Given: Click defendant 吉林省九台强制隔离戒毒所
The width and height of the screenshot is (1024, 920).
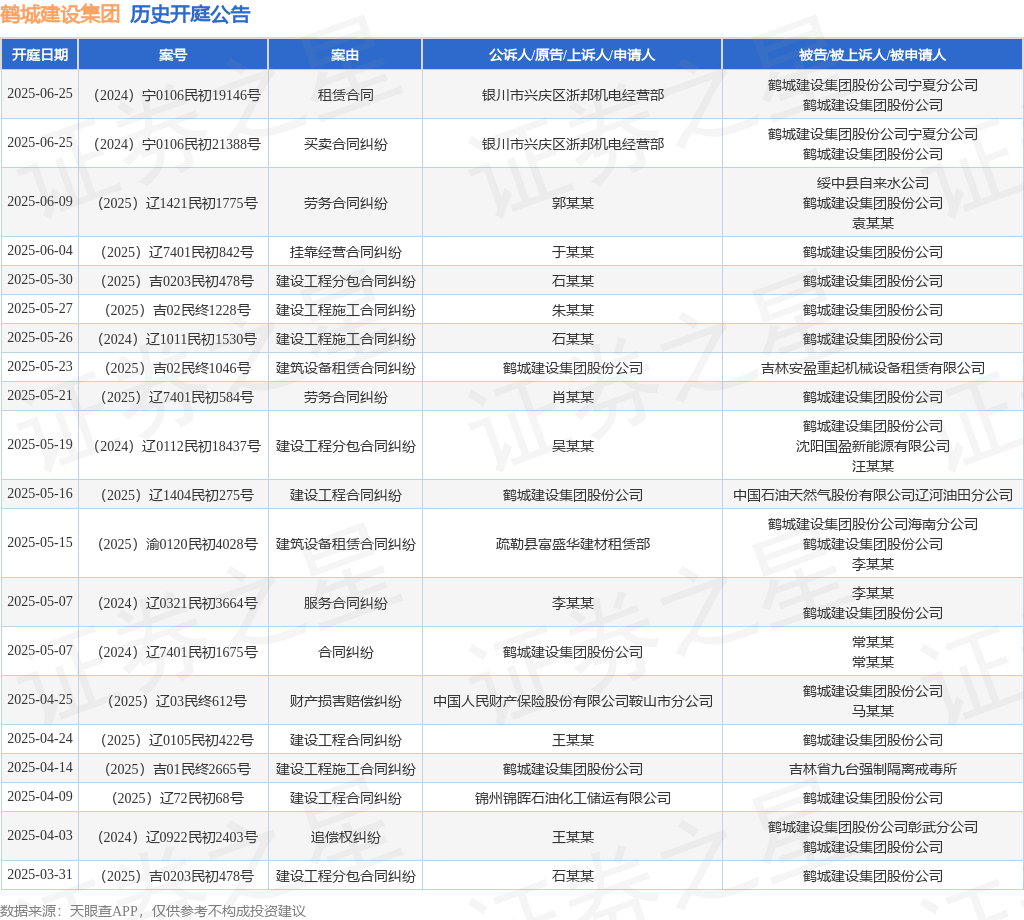Looking at the screenshot, I should [x=872, y=769].
